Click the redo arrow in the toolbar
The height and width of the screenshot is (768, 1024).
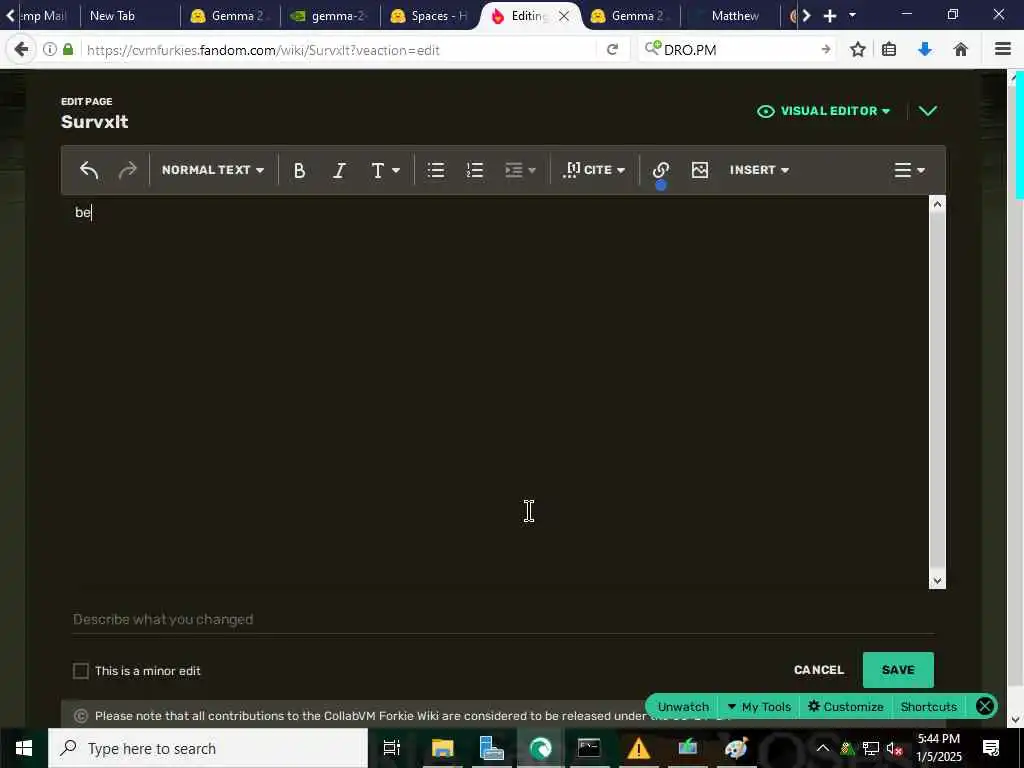tap(127, 170)
